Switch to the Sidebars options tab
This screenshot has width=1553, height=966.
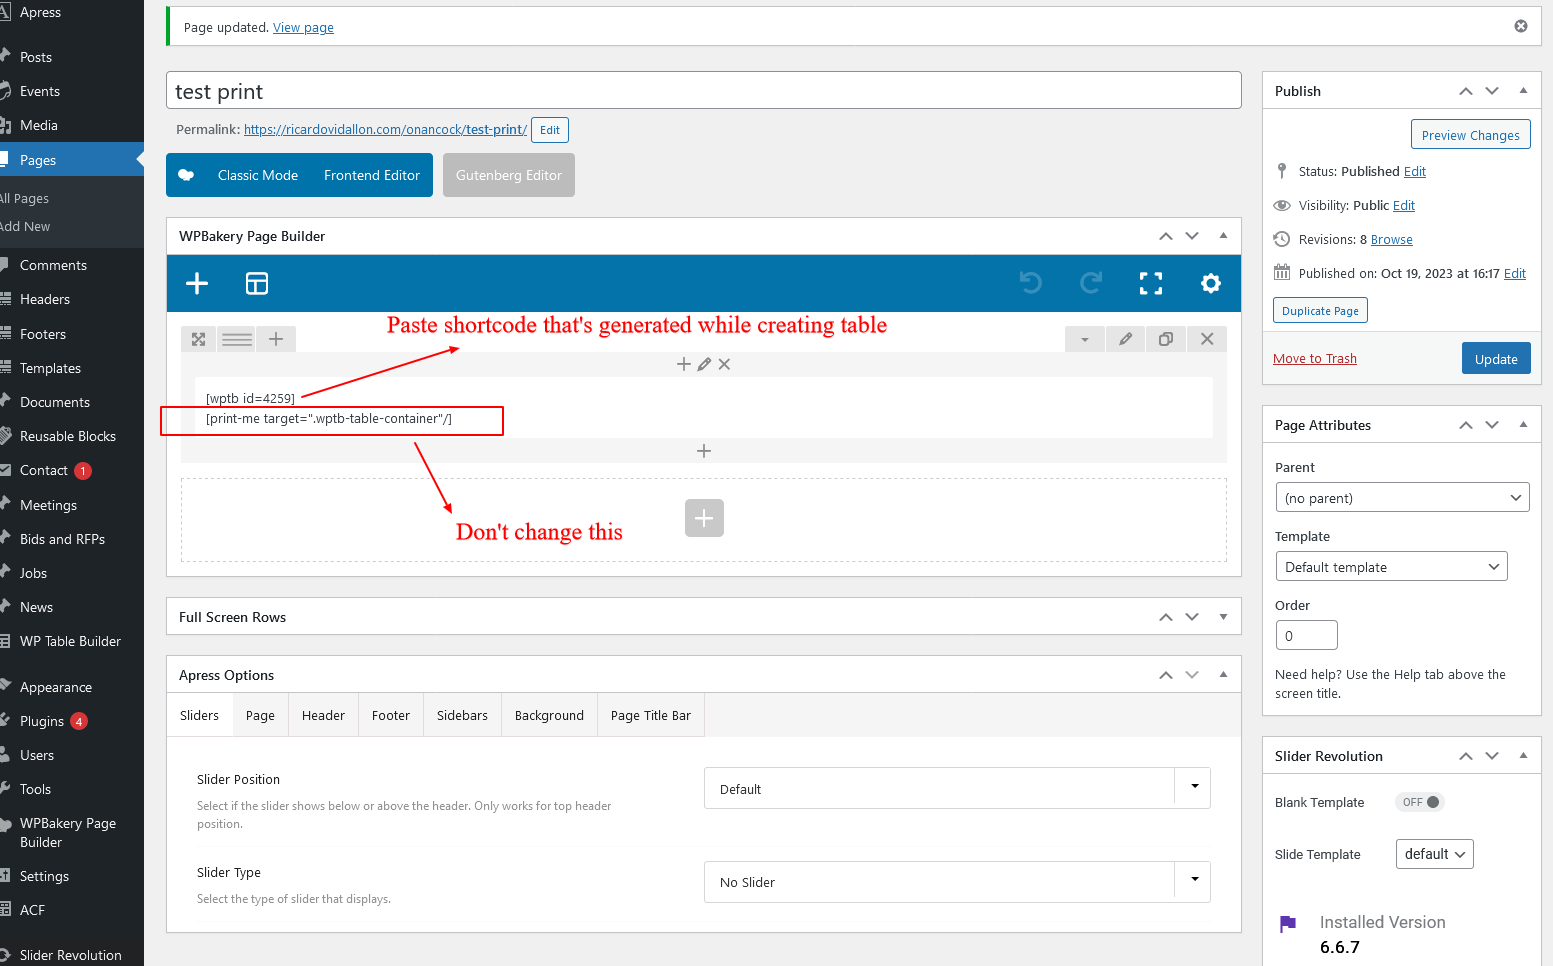(462, 715)
